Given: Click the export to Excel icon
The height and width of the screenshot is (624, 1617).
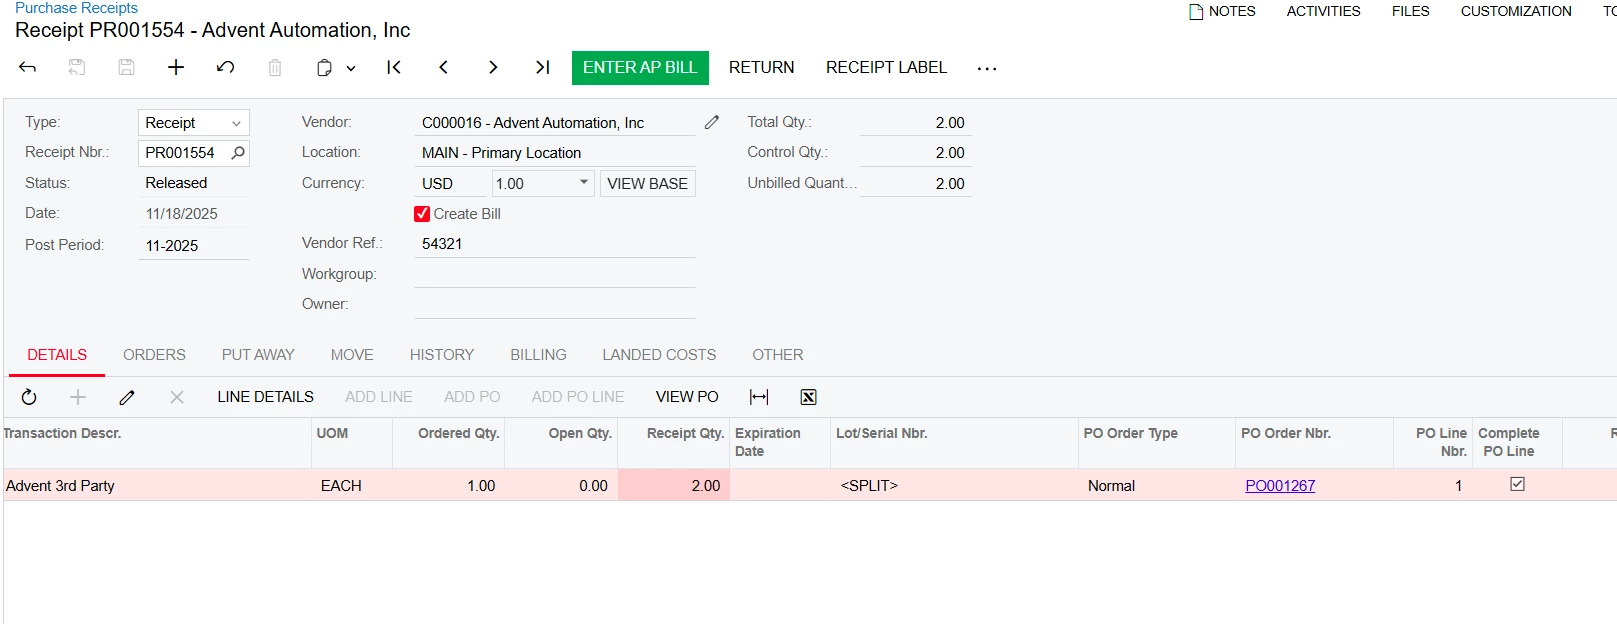Looking at the screenshot, I should click(808, 397).
